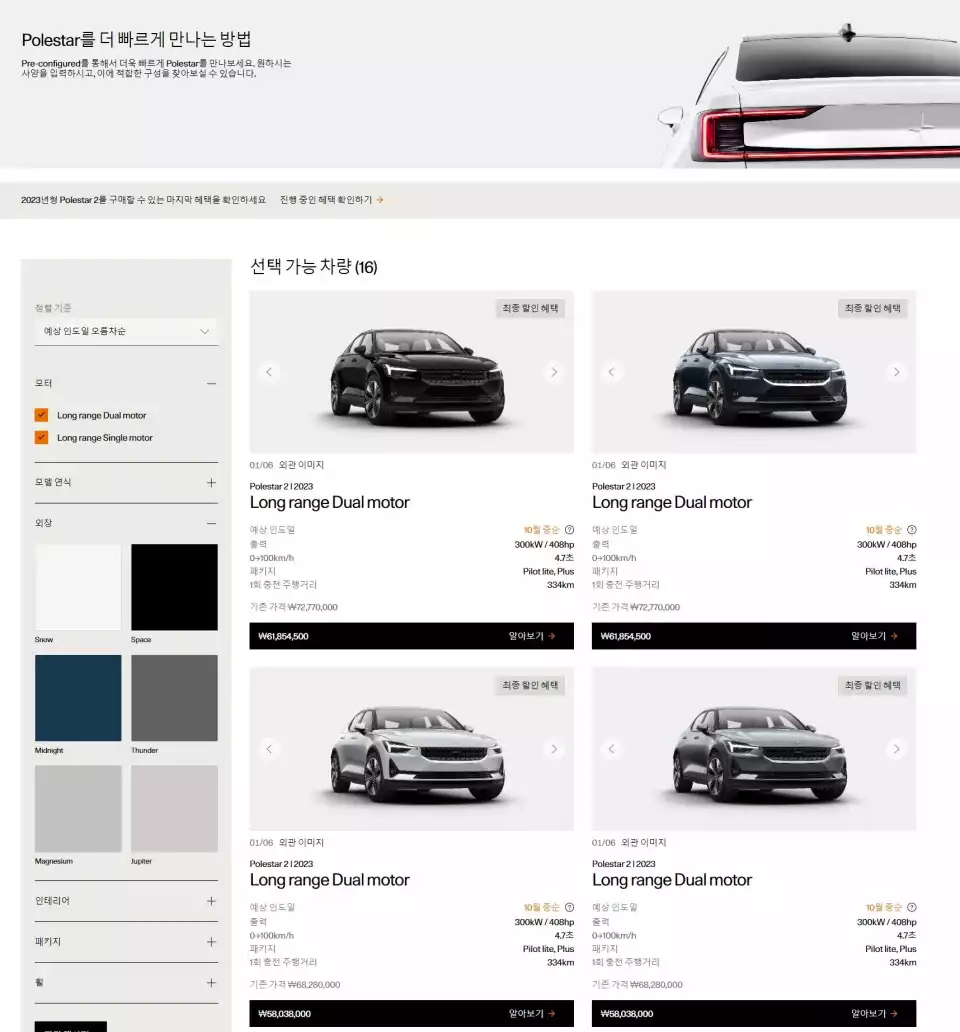
Task: Uncheck Long range Single motor filter
Action: point(41,438)
